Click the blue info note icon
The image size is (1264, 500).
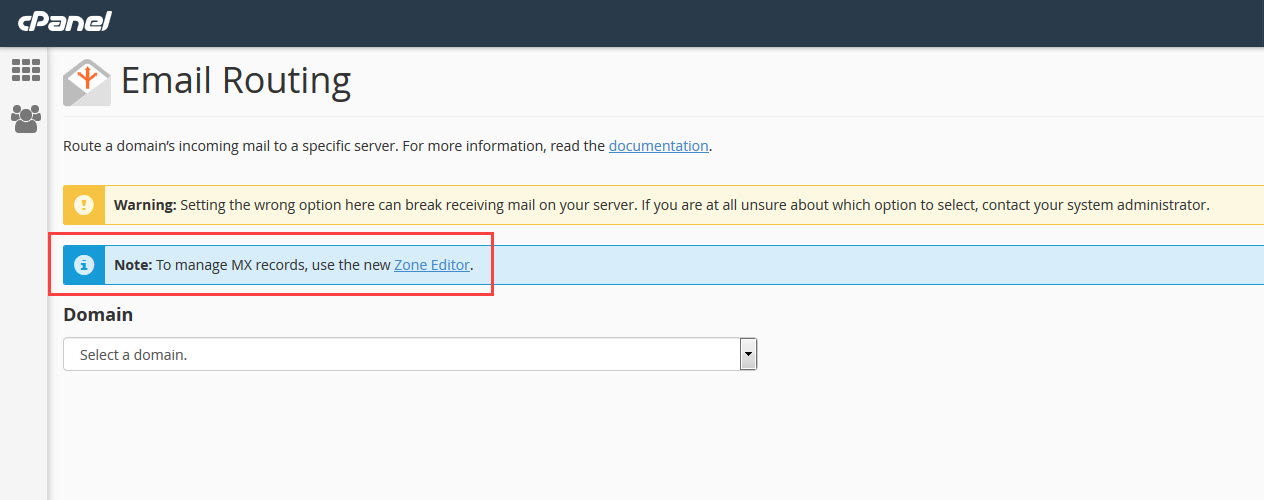[x=84, y=265]
